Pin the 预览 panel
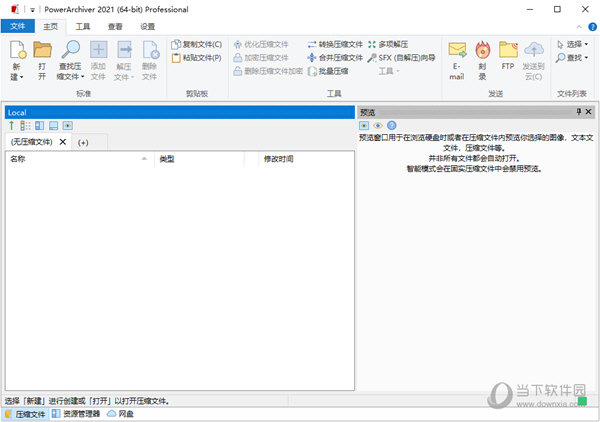Viewport: 600px width, 422px height. [x=579, y=112]
